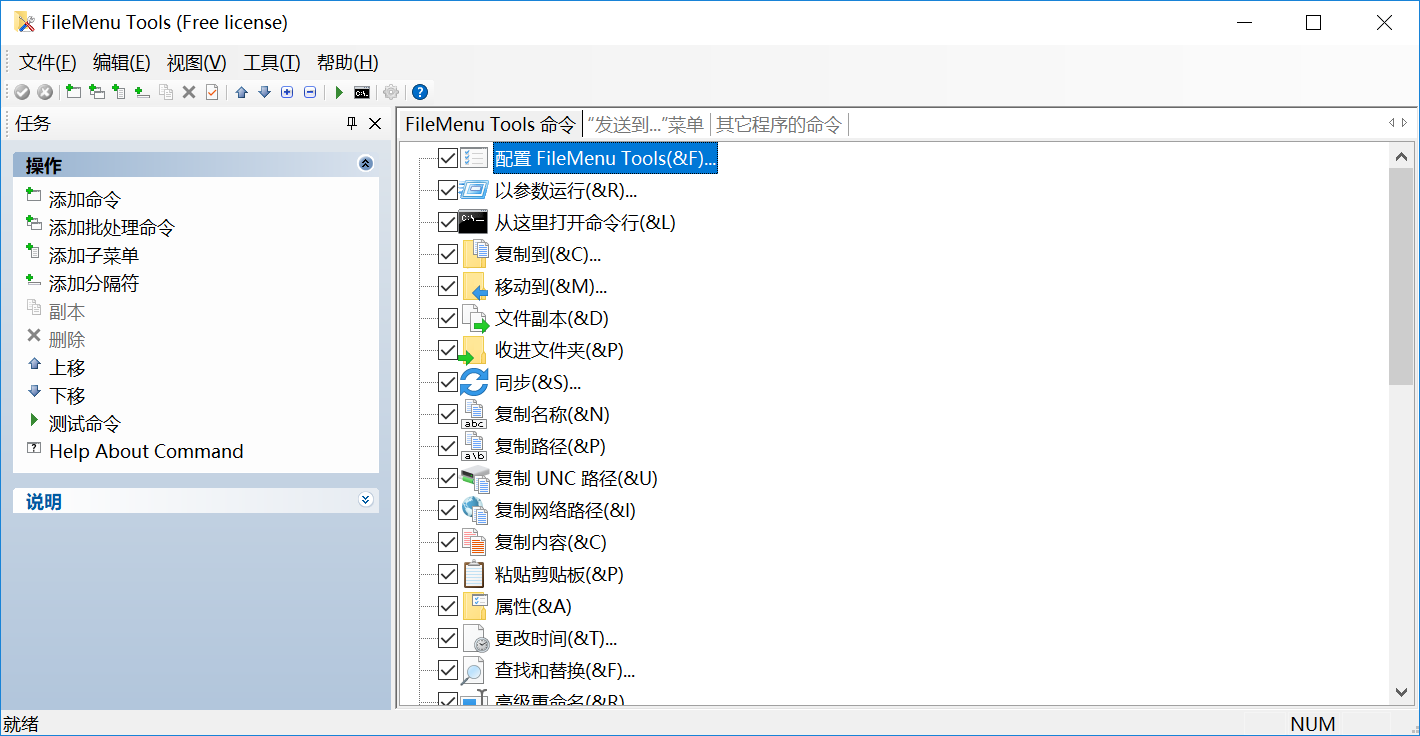Click the 添加批处理命令 link
This screenshot has width=1420, height=736.
(112, 228)
